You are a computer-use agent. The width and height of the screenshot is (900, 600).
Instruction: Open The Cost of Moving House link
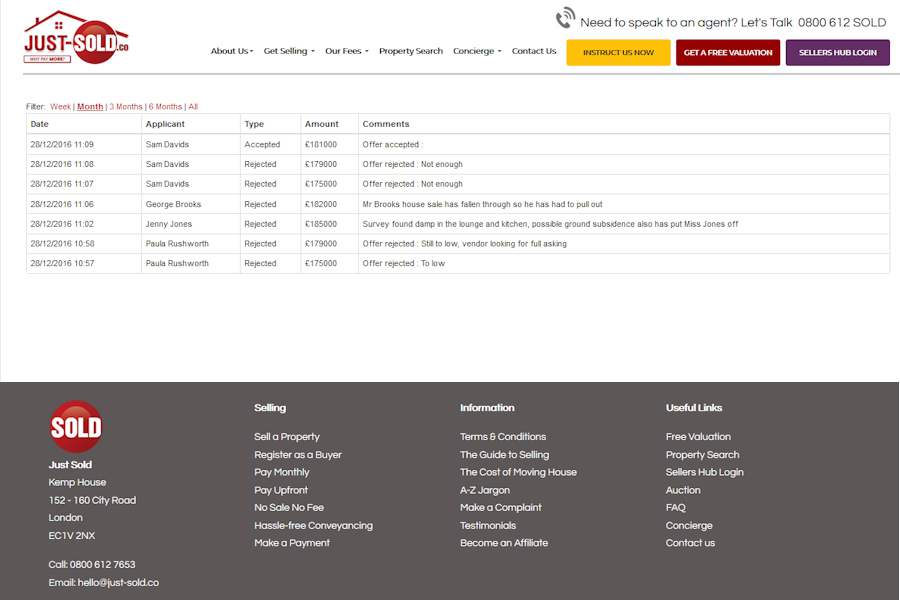518,473
